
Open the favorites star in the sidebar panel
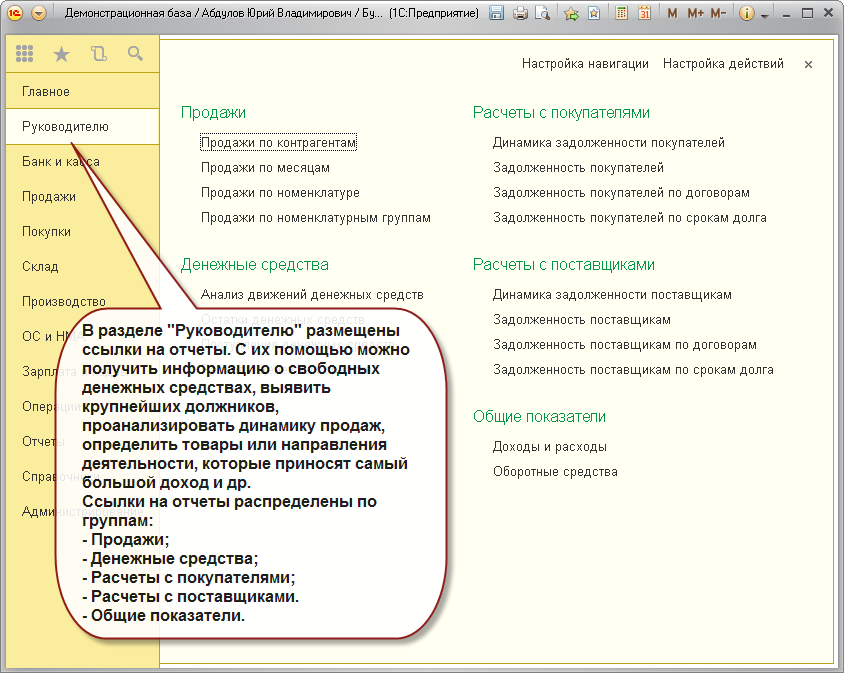pos(61,54)
